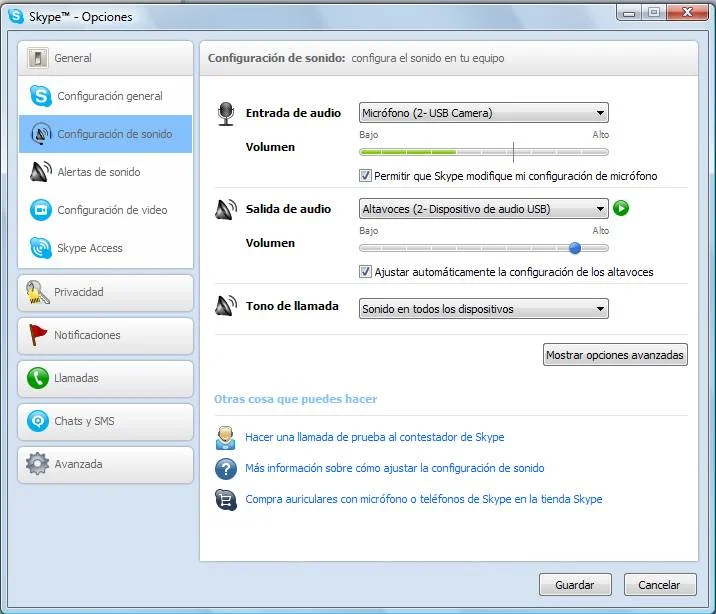This screenshot has width=716, height=614.
Task: Click the blue question mark help icon
Action: click(x=226, y=469)
